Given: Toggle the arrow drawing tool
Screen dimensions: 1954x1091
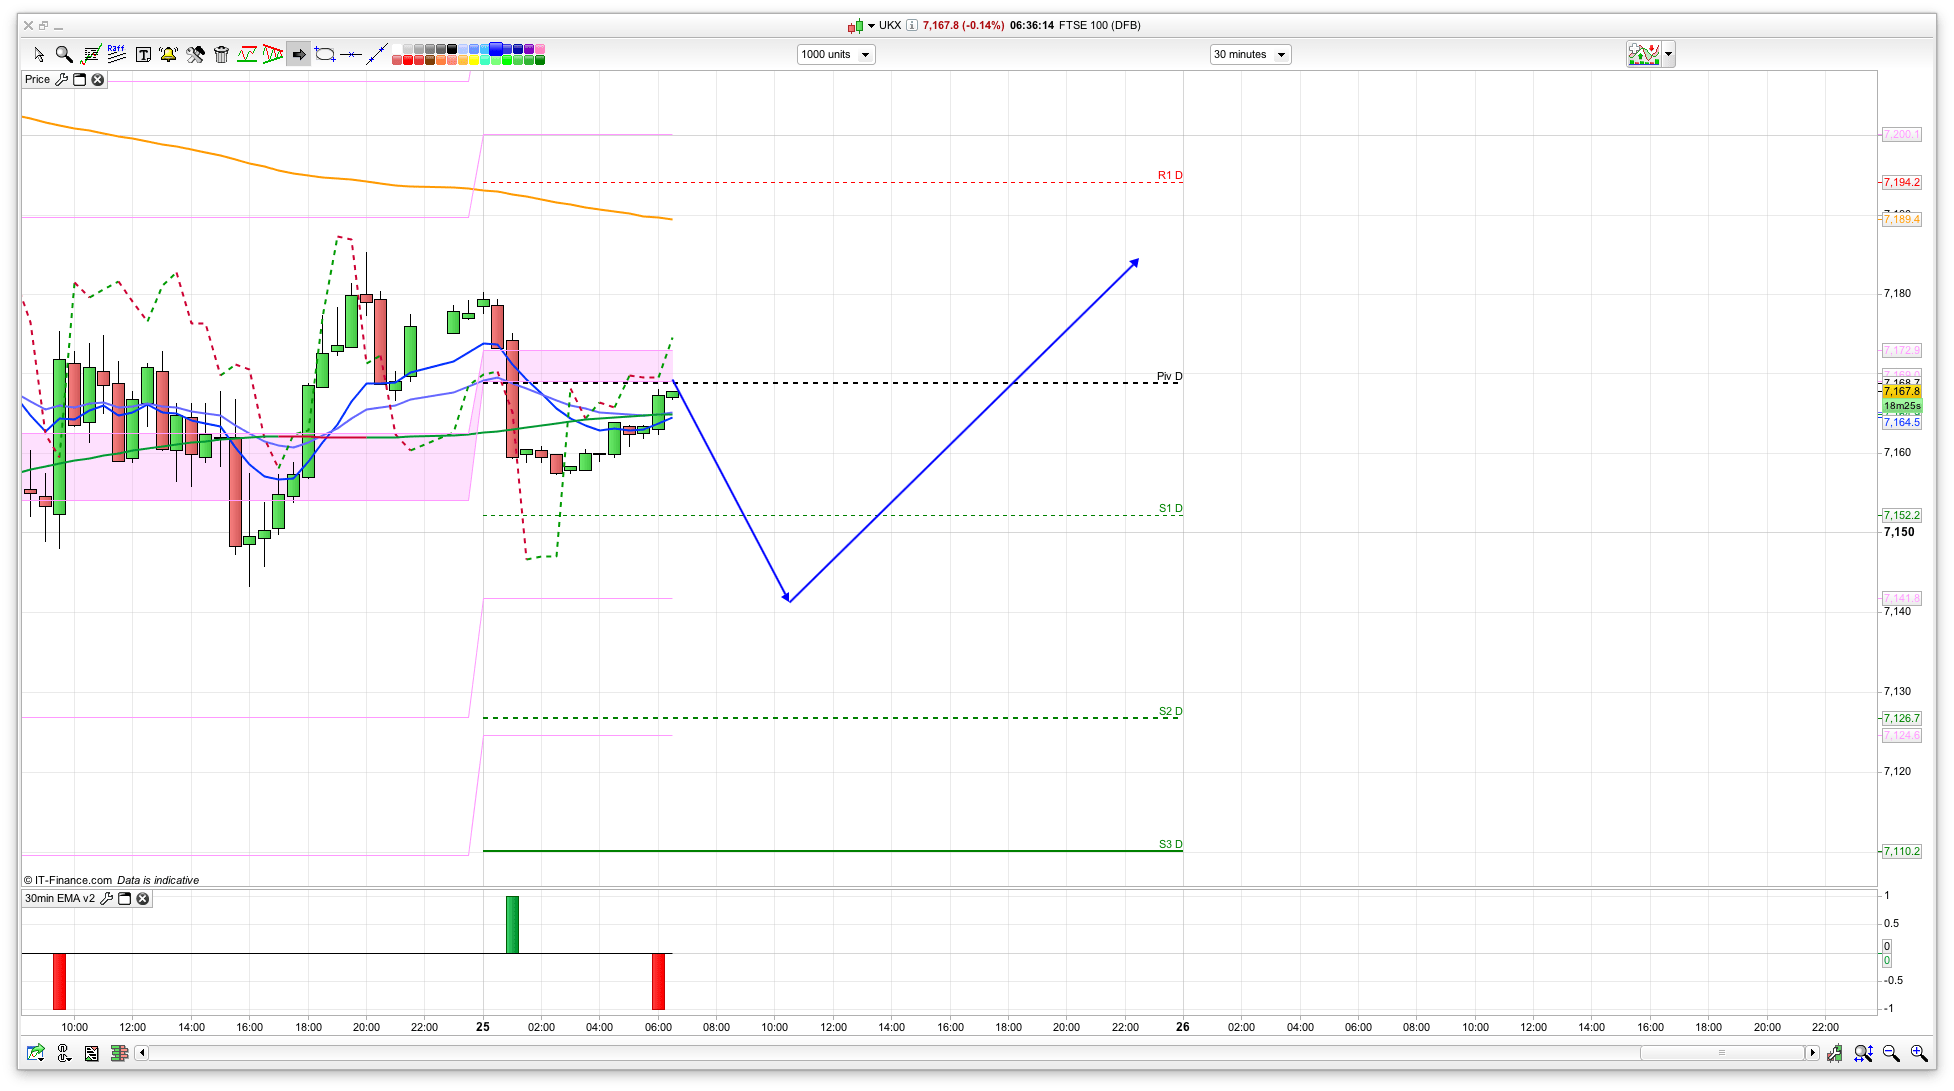Looking at the screenshot, I should click(x=298, y=55).
